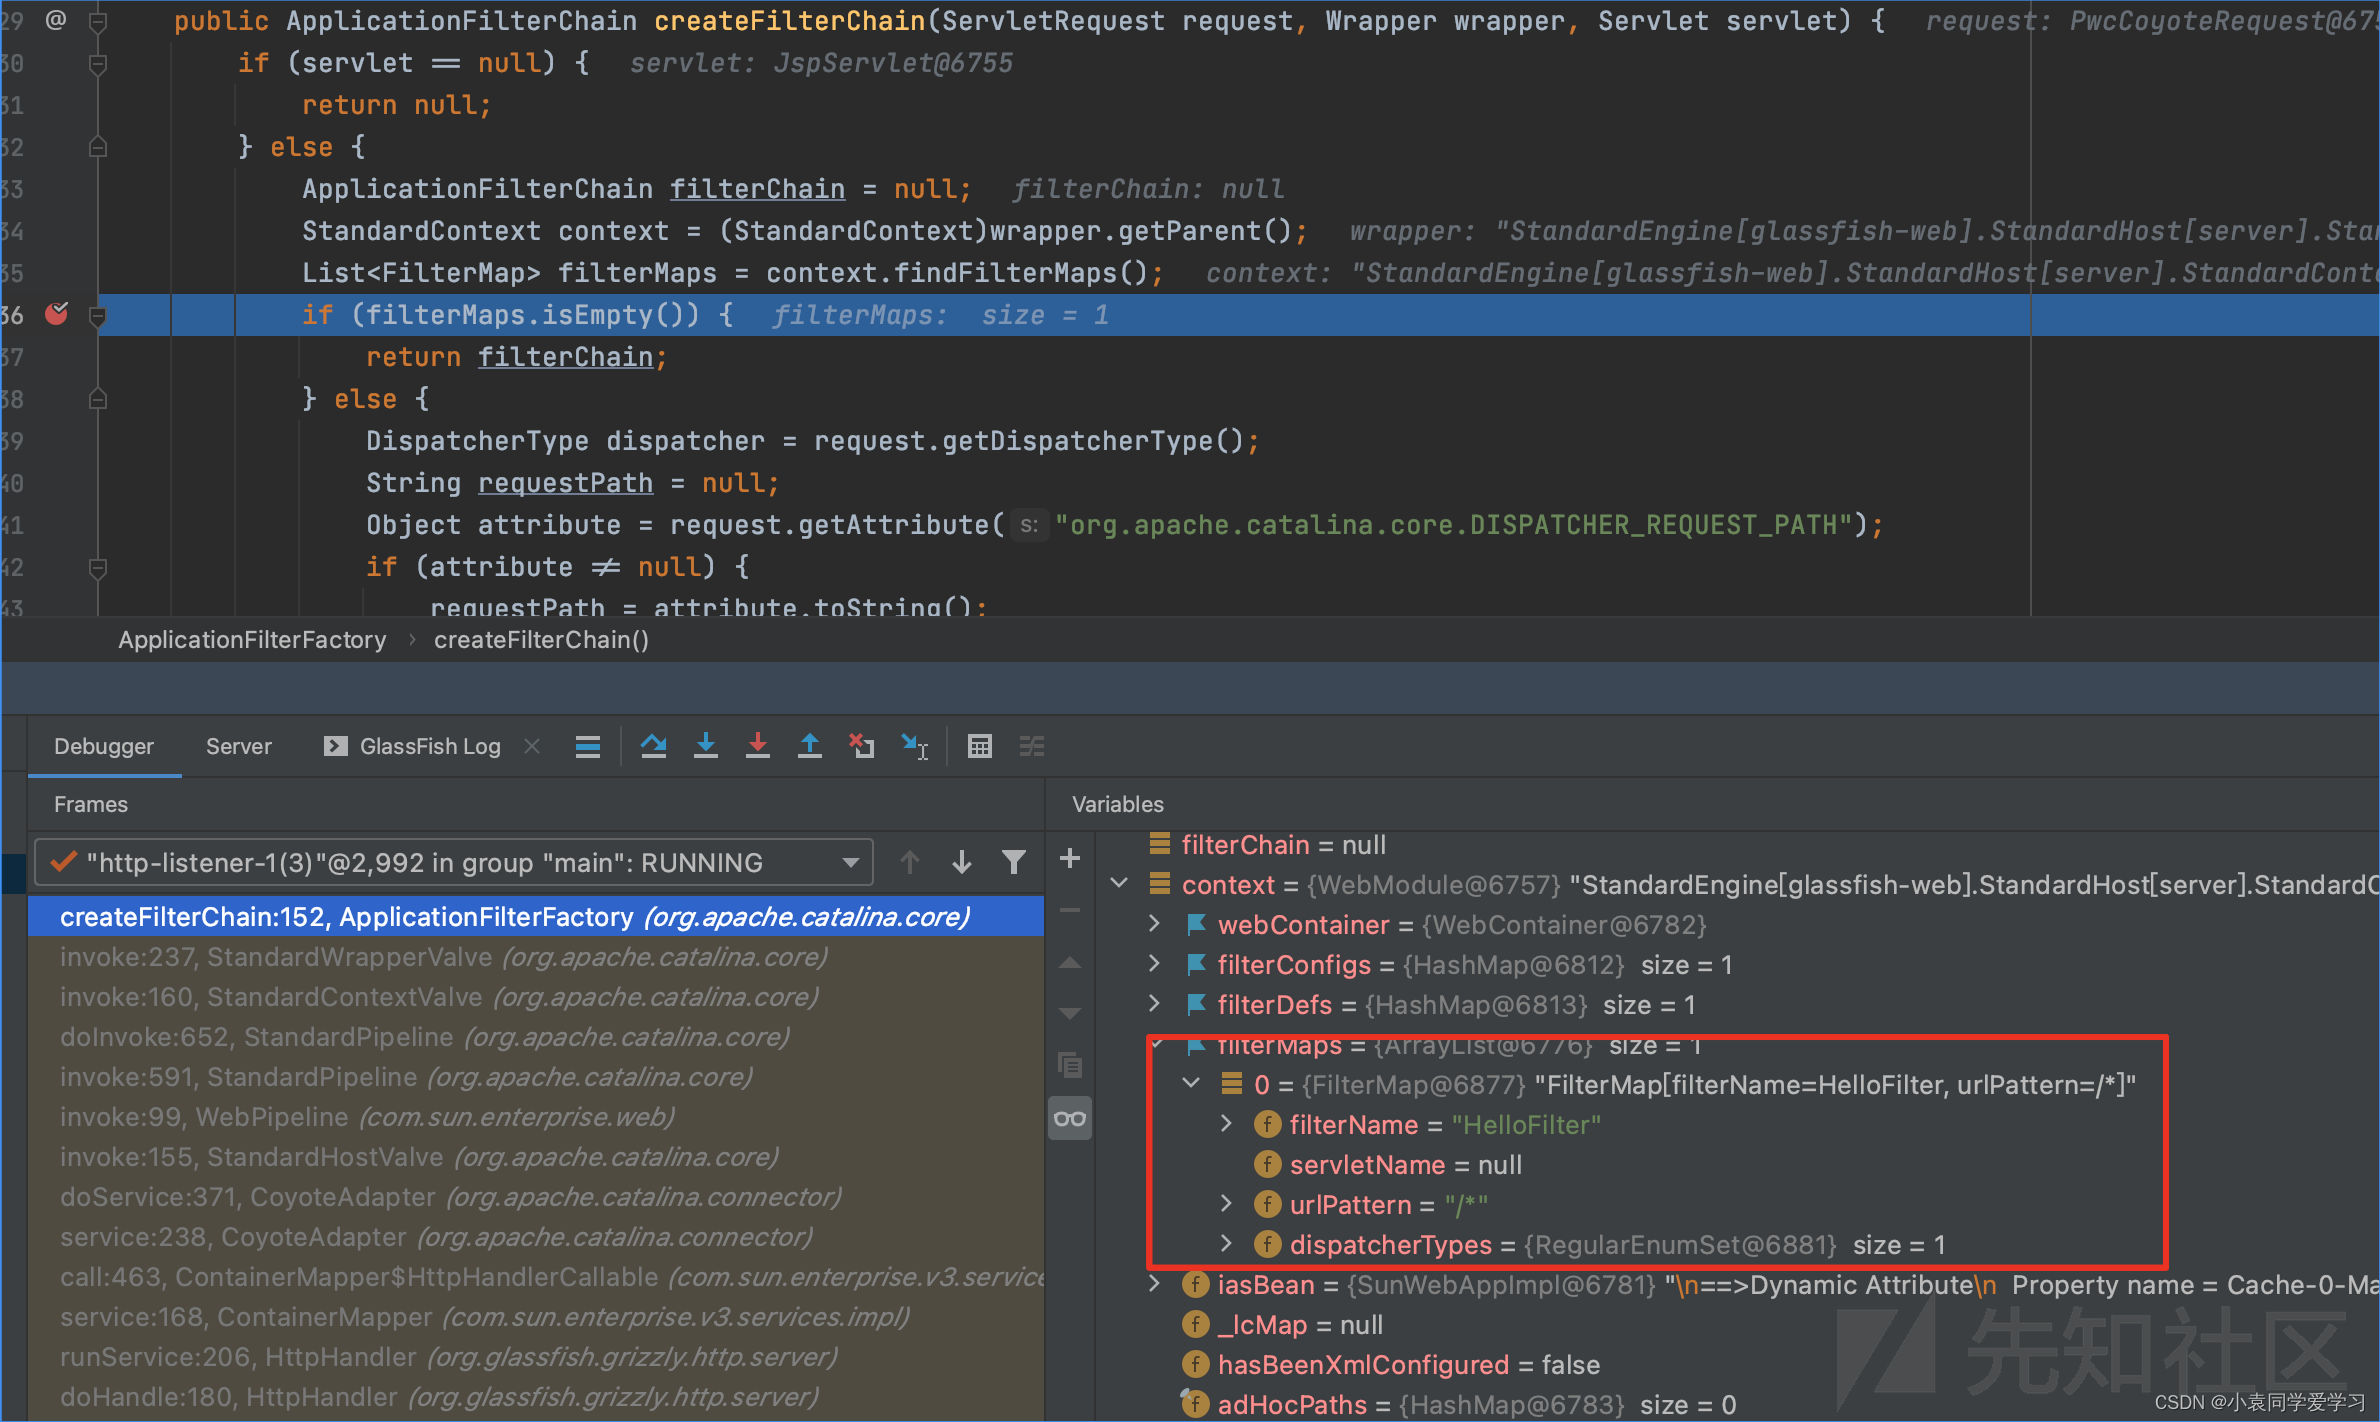
Task: Select invoke:160 StandardContextValve frame
Action: (536, 997)
